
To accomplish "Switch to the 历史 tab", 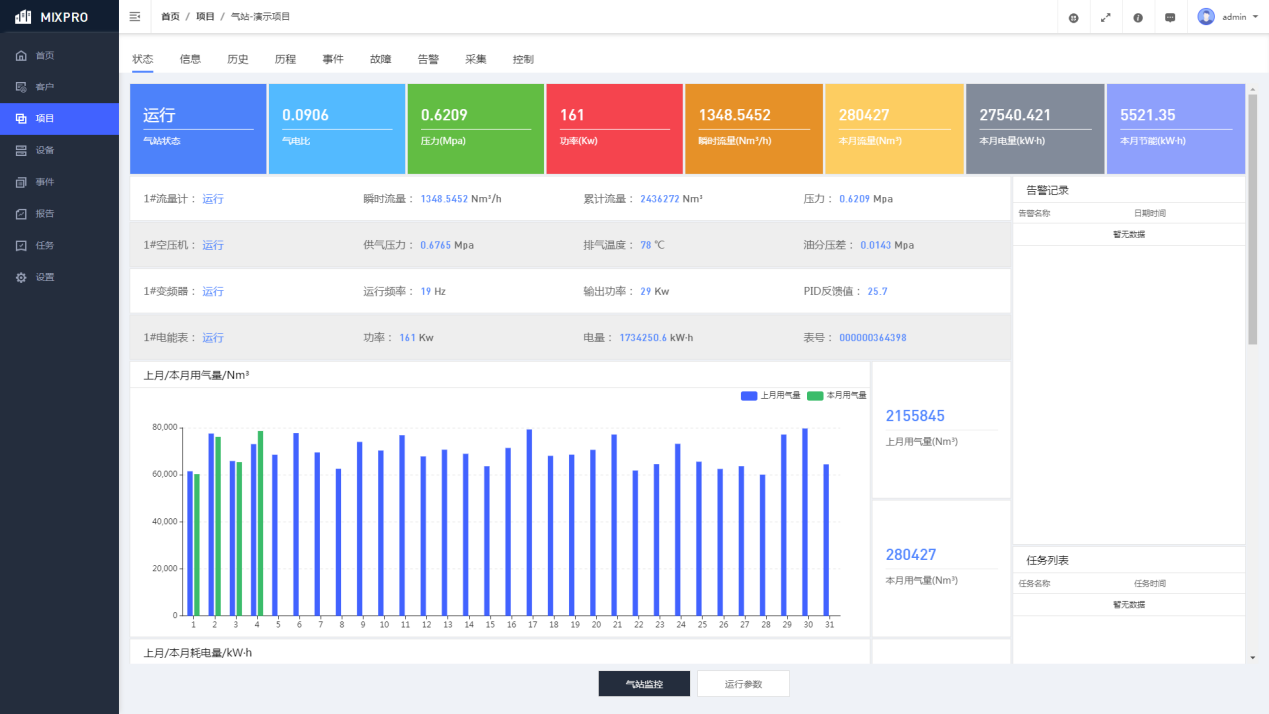I will tap(238, 59).
